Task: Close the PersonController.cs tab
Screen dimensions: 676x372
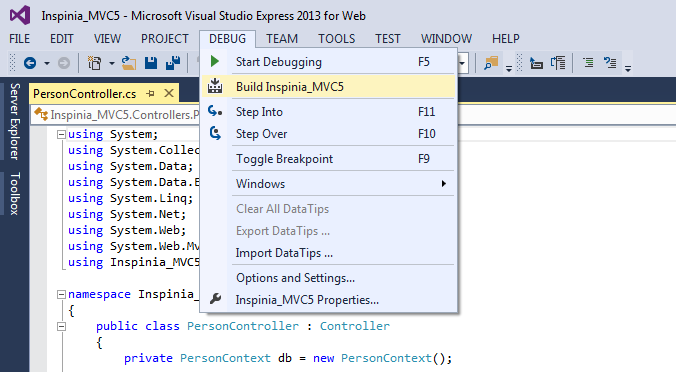Action: (x=169, y=93)
